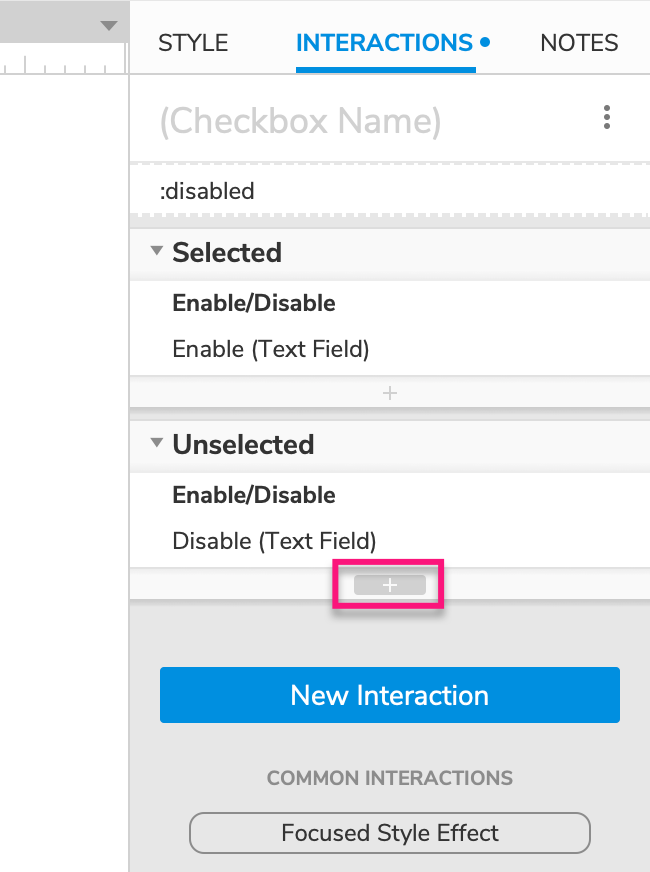Viewport: 650px width, 872px height.
Task: Open the Style tab
Action: 193,43
